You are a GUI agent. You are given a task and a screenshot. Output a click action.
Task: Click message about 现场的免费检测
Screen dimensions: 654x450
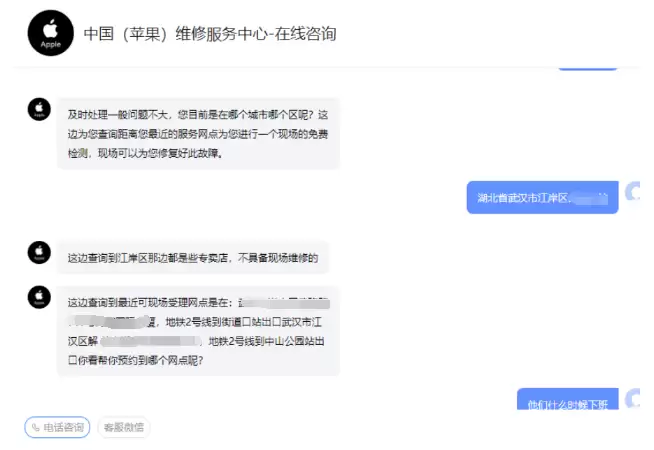(198, 134)
